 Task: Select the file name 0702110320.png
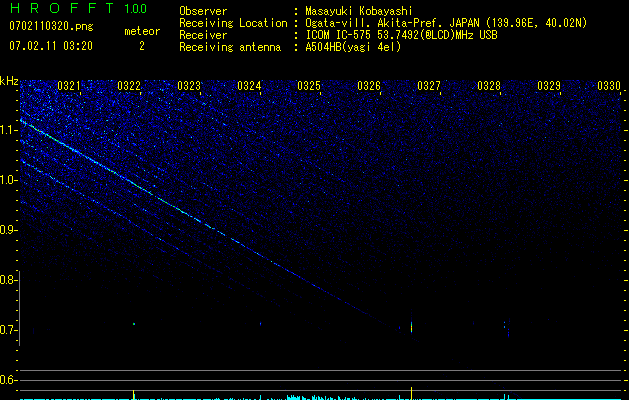(x=51, y=27)
